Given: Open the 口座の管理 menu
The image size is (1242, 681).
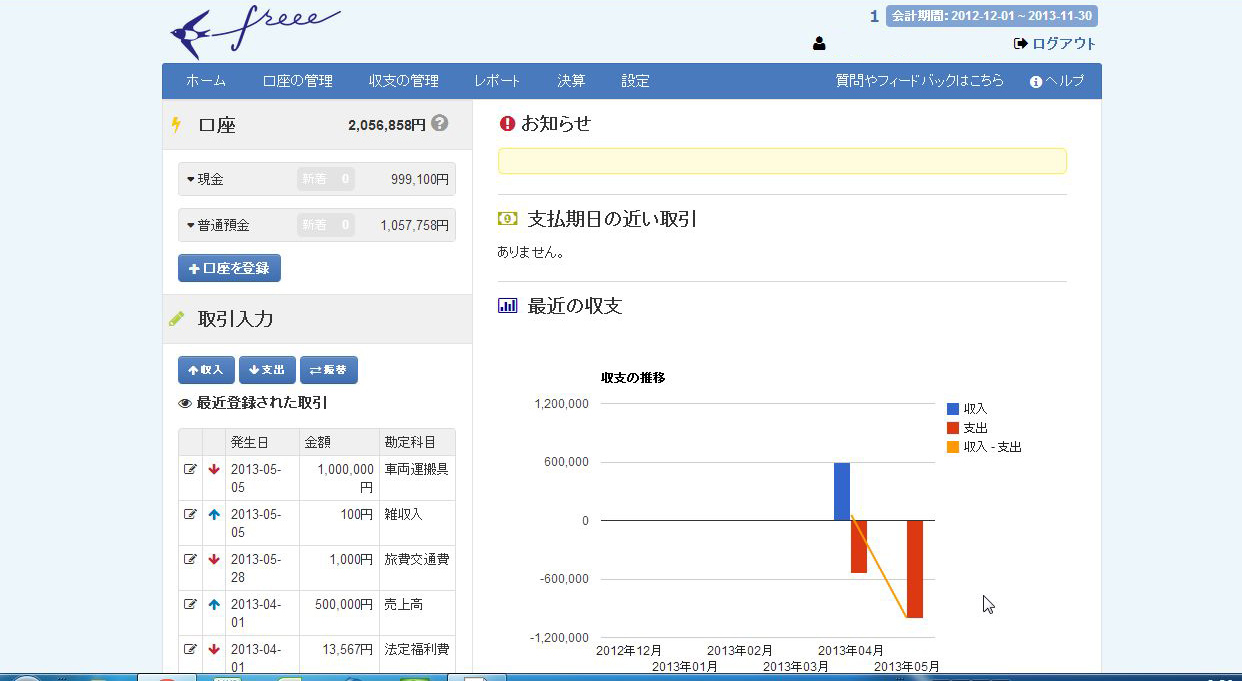Looking at the screenshot, I should point(298,81).
